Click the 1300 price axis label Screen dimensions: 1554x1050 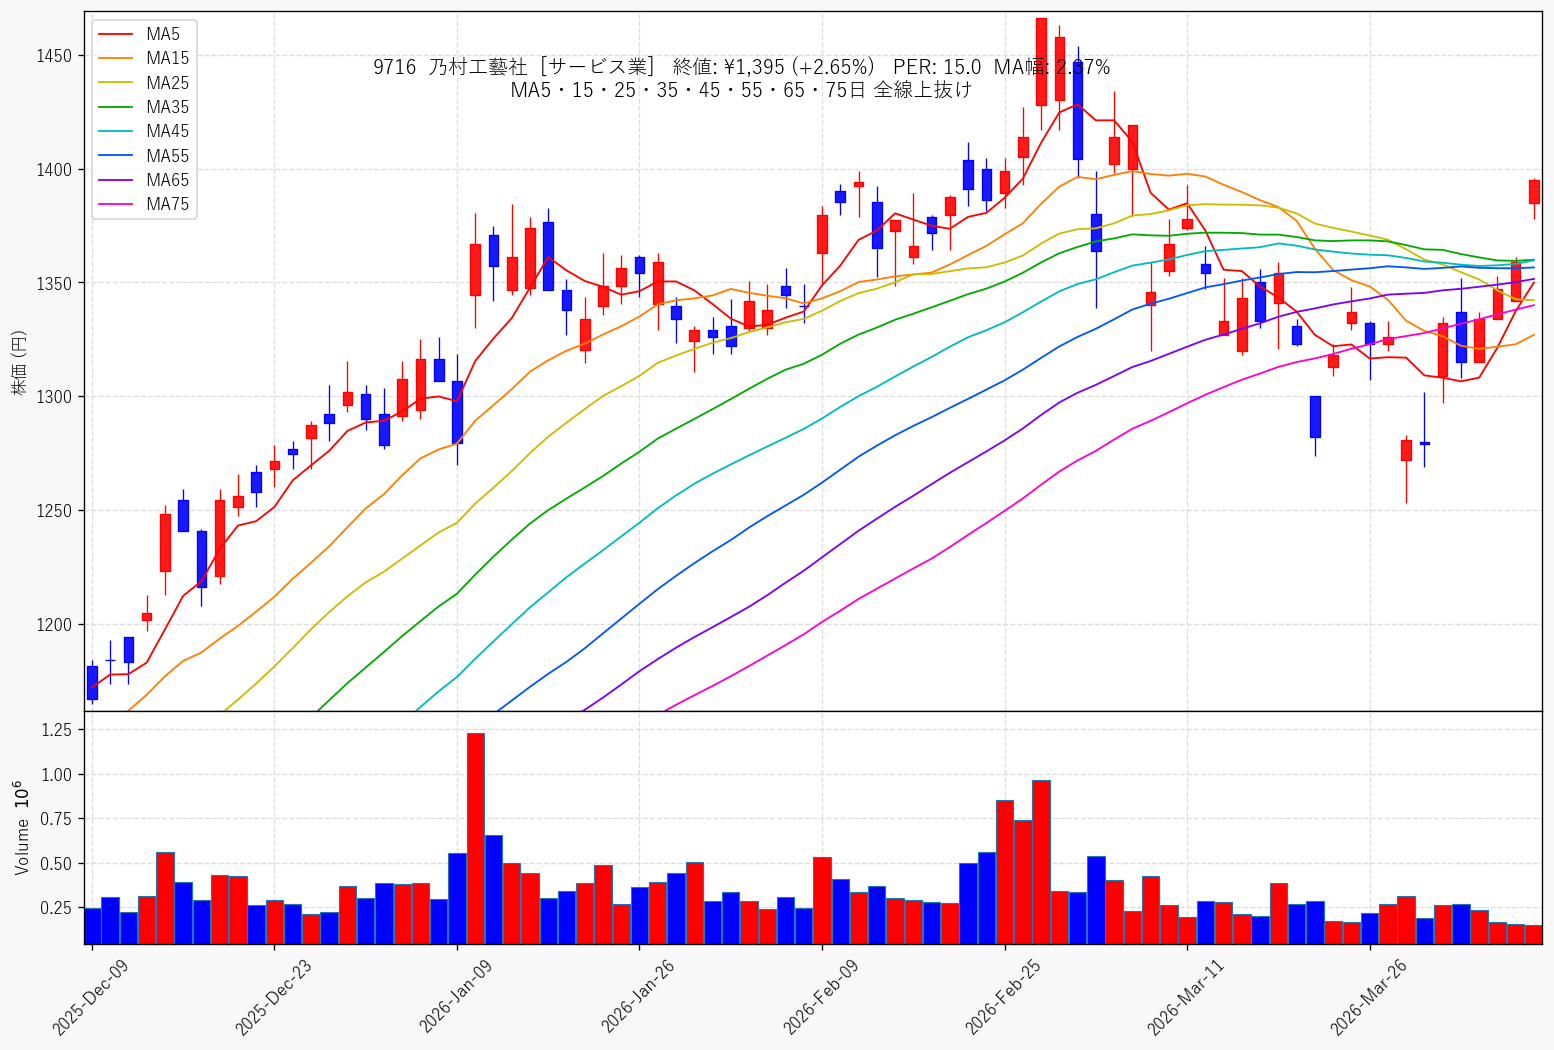(x=55, y=397)
